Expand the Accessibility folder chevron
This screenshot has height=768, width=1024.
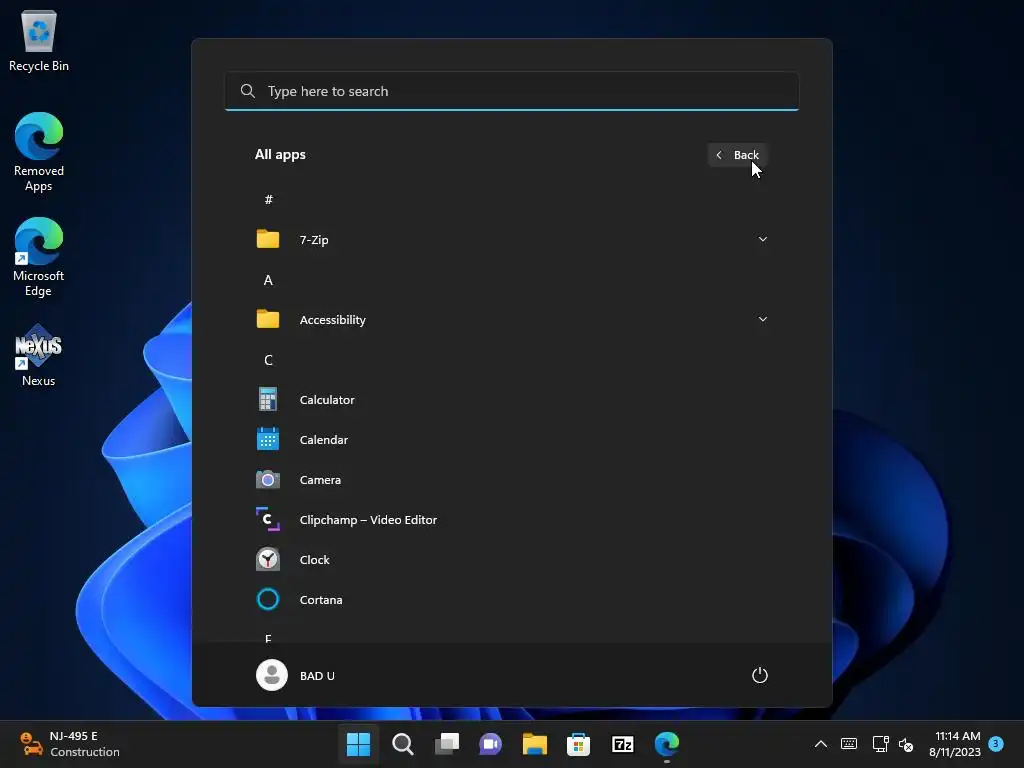[762, 319]
